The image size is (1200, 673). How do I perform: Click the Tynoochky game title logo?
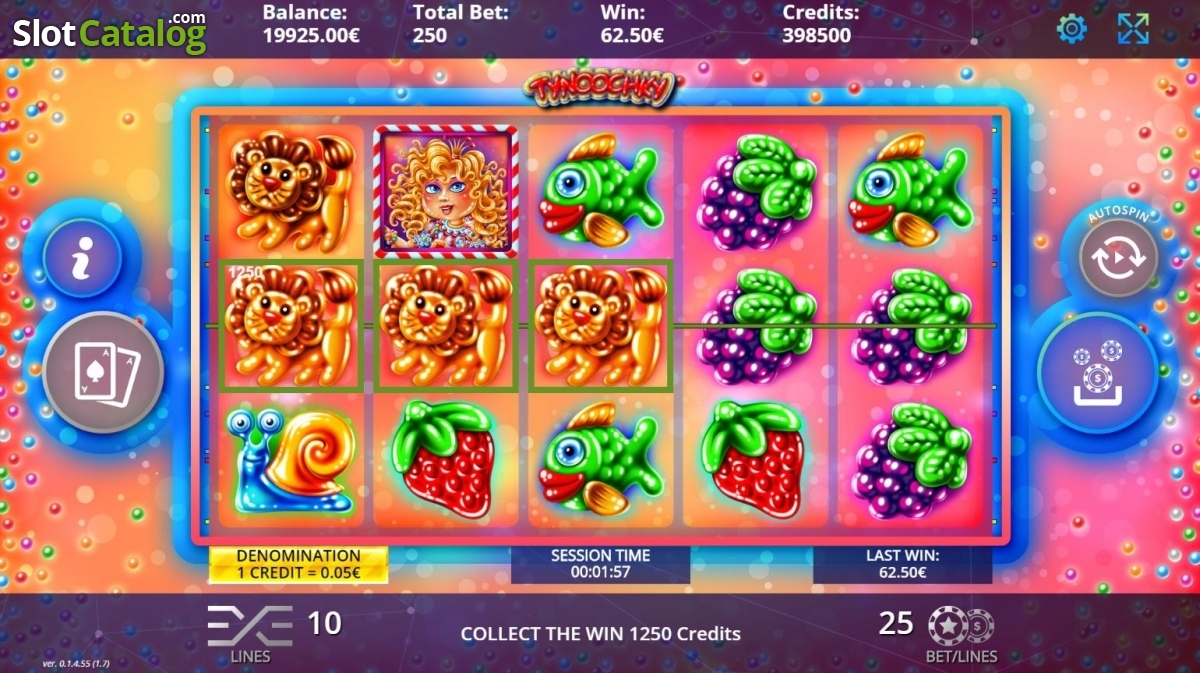601,86
